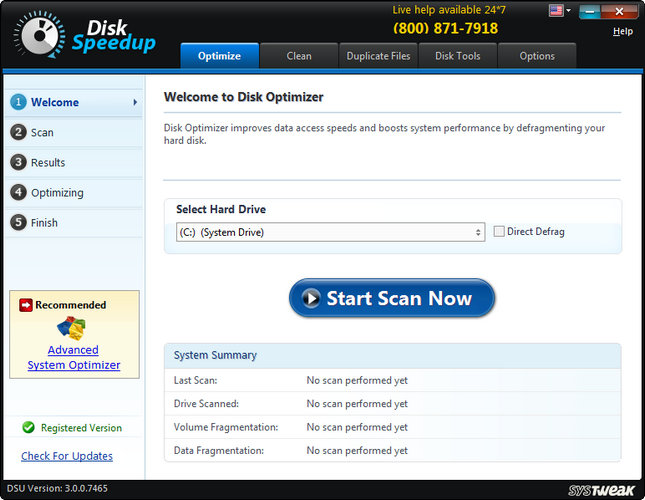This screenshot has height=500, width=645.
Task: Click the Last Scan row value
Action: (357, 380)
